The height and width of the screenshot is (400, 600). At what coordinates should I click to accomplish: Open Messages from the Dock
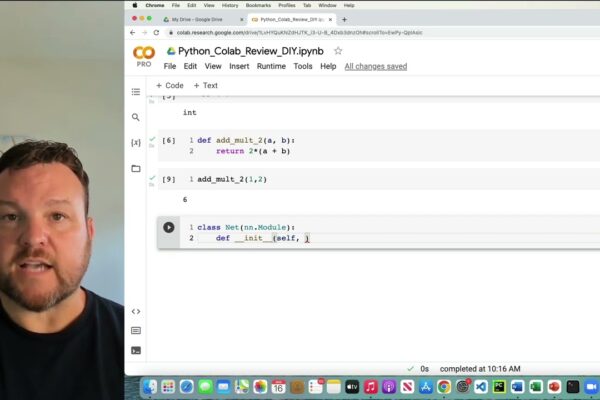(x=205, y=387)
